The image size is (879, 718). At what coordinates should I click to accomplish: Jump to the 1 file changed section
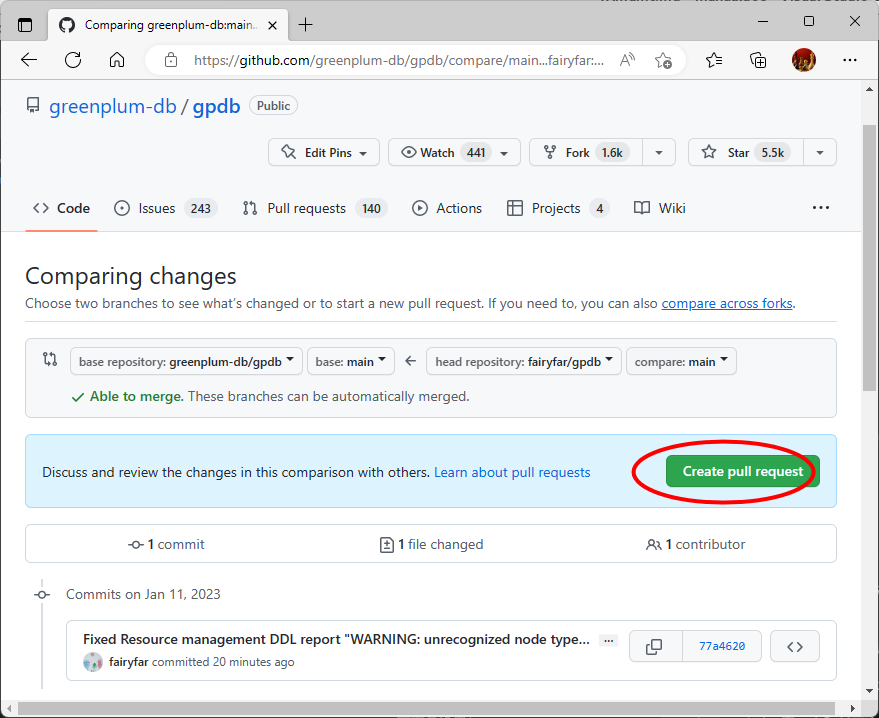[x=431, y=544]
